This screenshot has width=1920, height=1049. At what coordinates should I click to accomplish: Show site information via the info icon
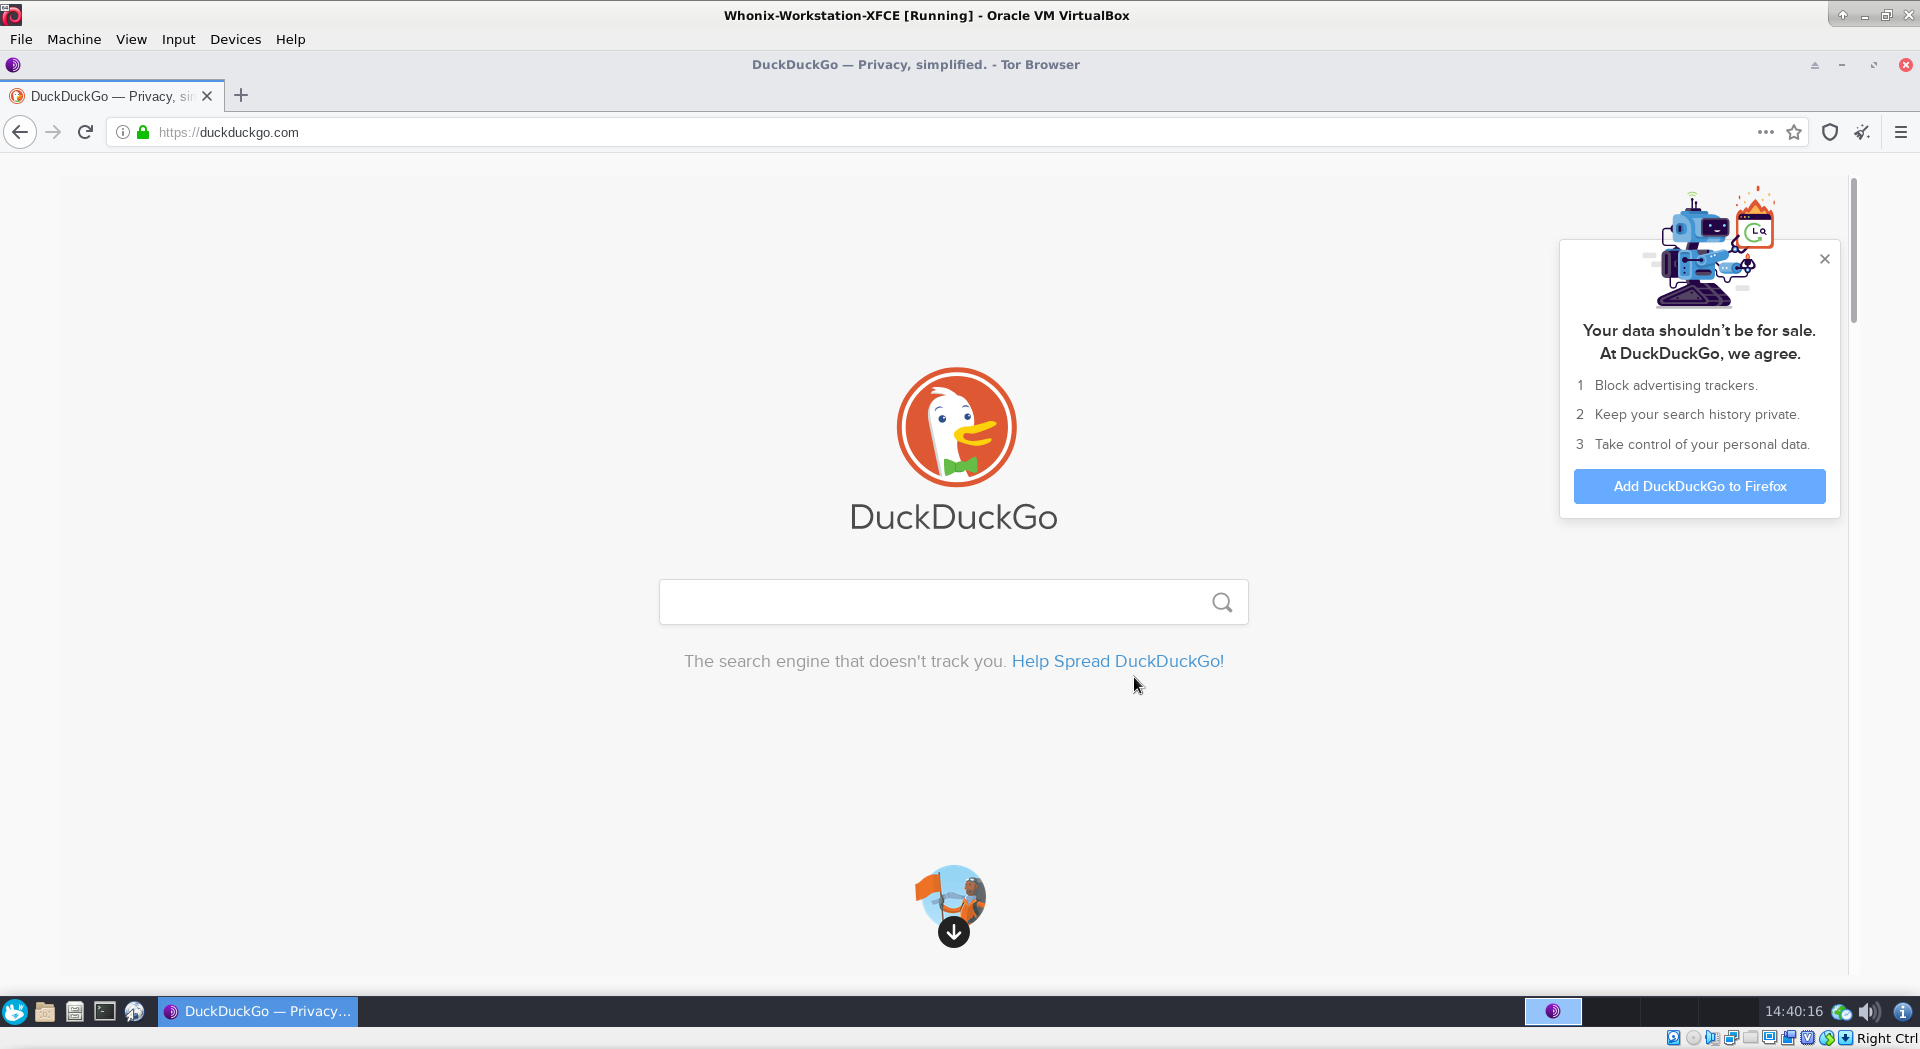pyautogui.click(x=123, y=132)
